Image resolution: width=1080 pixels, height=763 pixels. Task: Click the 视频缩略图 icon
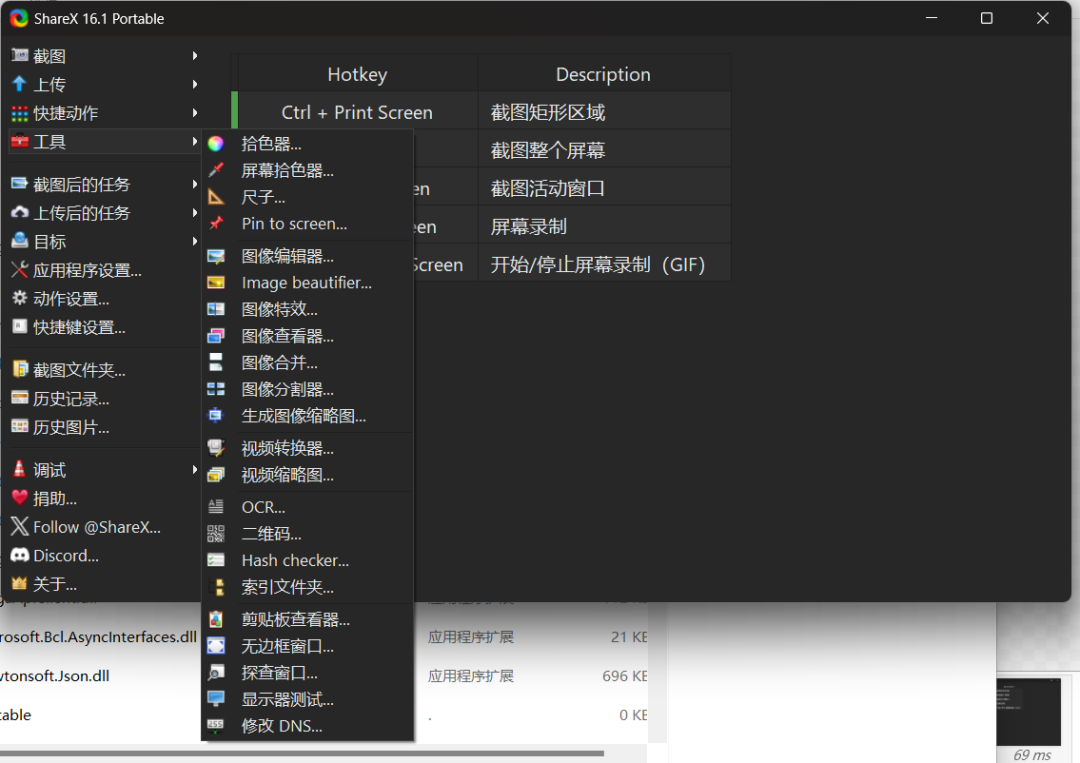tap(216, 474)
